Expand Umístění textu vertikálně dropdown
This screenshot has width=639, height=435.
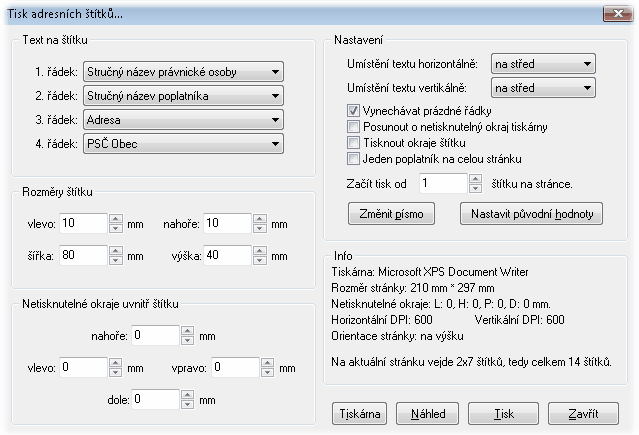pyautogui.click(x=543, y=88)
